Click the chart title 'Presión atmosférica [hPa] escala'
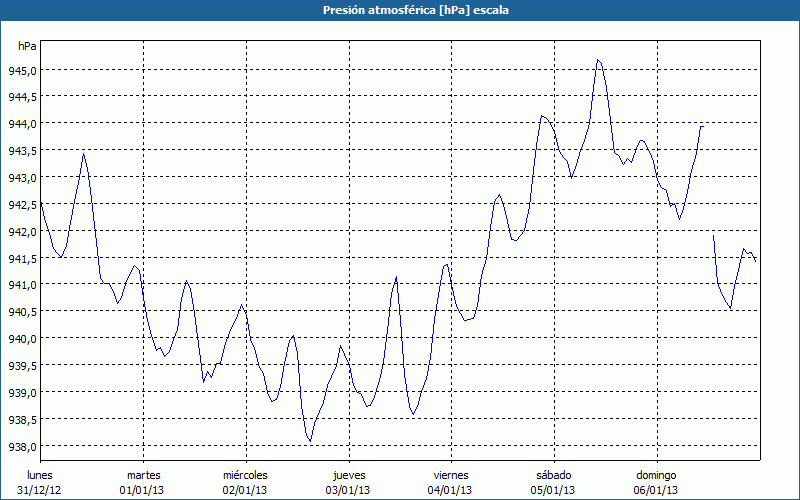Image resolution: width=800 pixels, height=500 pixels. coord(399,10)
